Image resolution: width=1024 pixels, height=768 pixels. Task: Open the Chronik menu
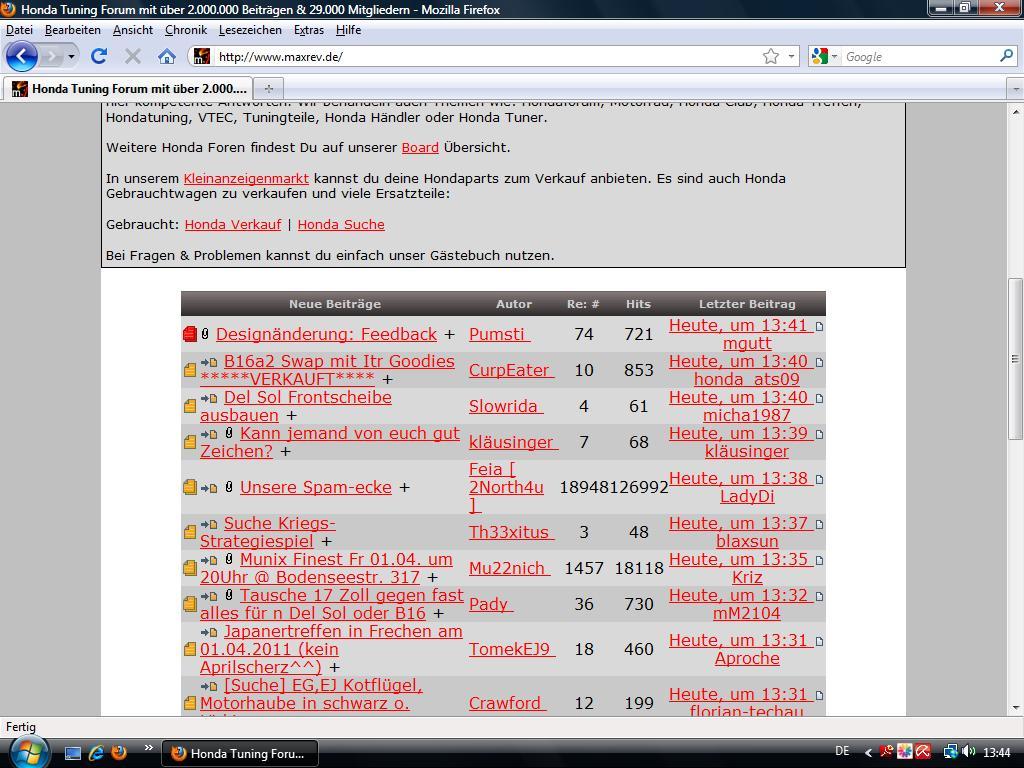click(185, 30)
